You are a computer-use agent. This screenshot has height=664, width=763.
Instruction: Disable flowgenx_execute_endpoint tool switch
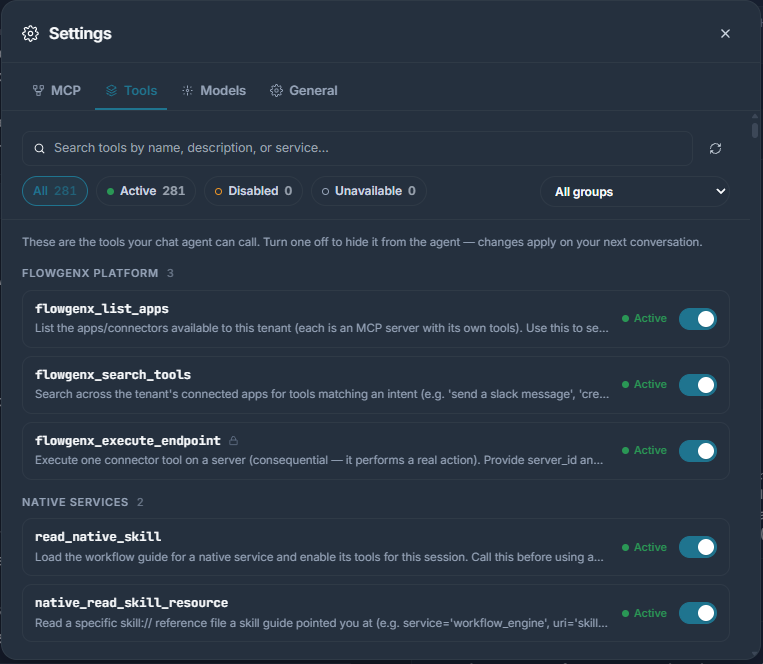click(x=697, y=451)
